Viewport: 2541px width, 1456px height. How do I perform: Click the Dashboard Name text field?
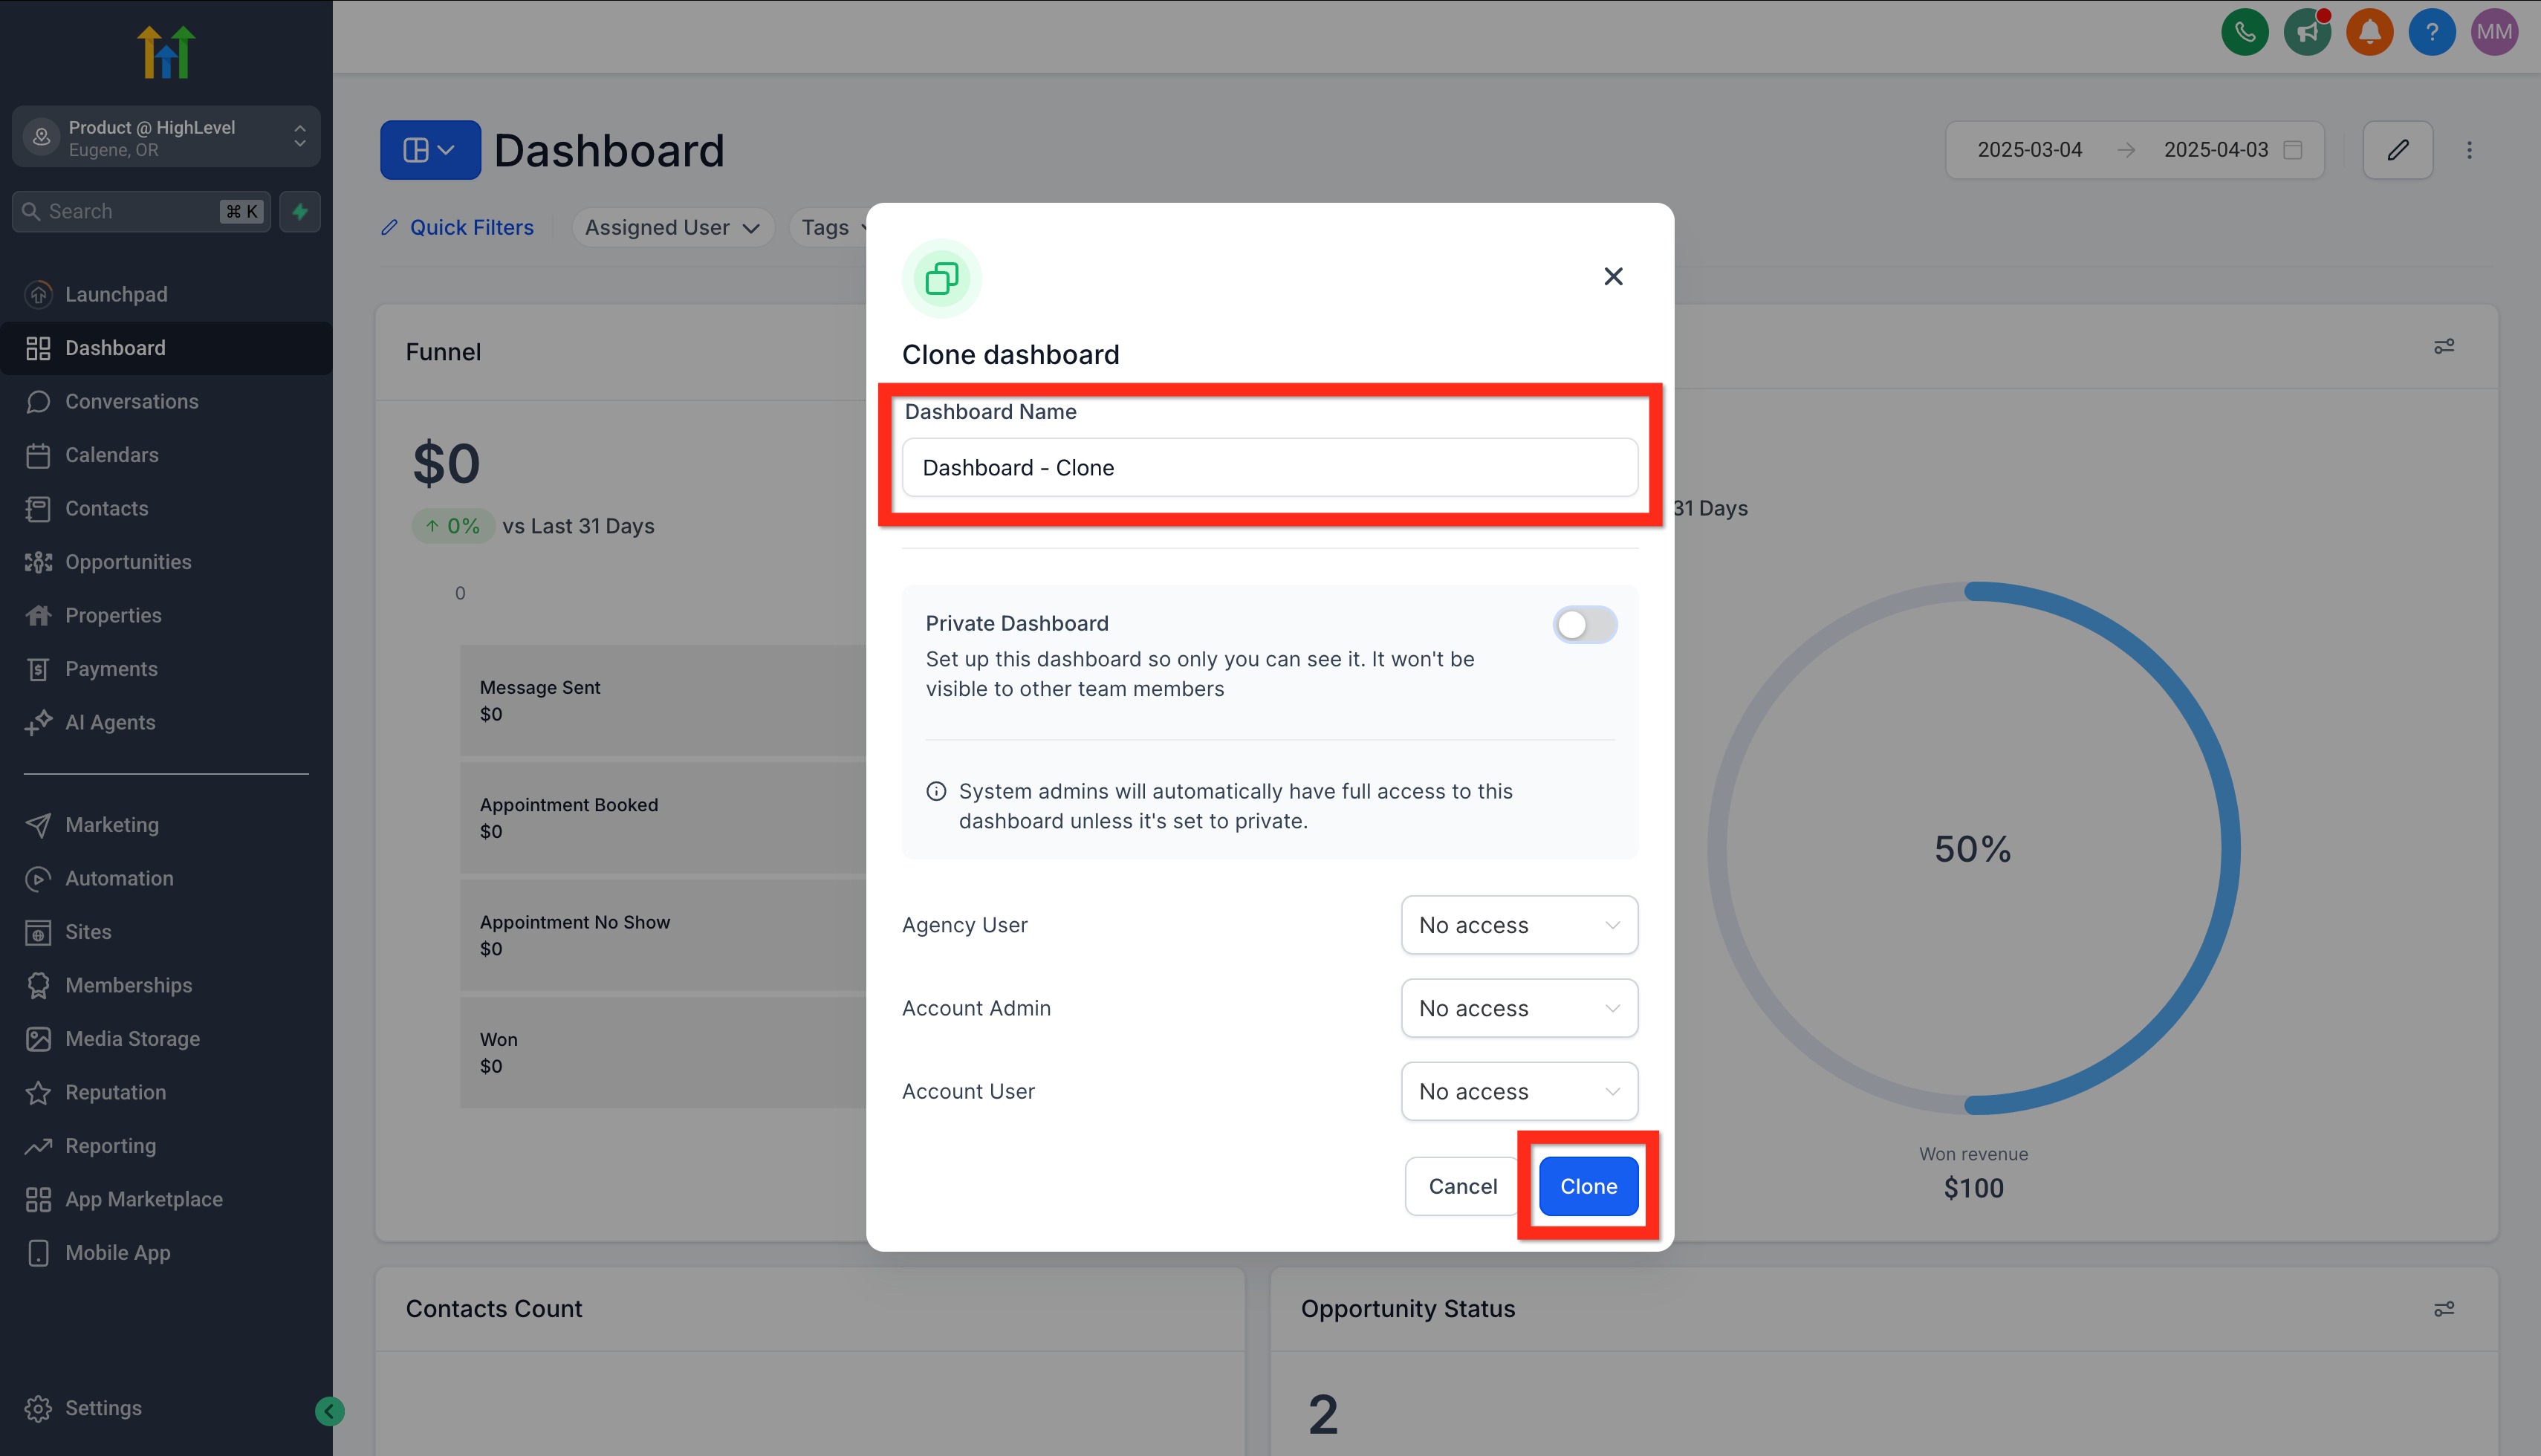(x=1269, y=468)
